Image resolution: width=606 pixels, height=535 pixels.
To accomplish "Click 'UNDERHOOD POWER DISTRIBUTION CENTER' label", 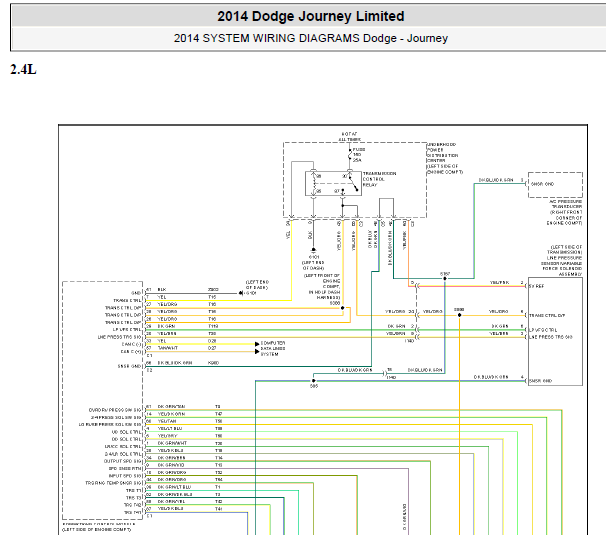I will (444, 158).
